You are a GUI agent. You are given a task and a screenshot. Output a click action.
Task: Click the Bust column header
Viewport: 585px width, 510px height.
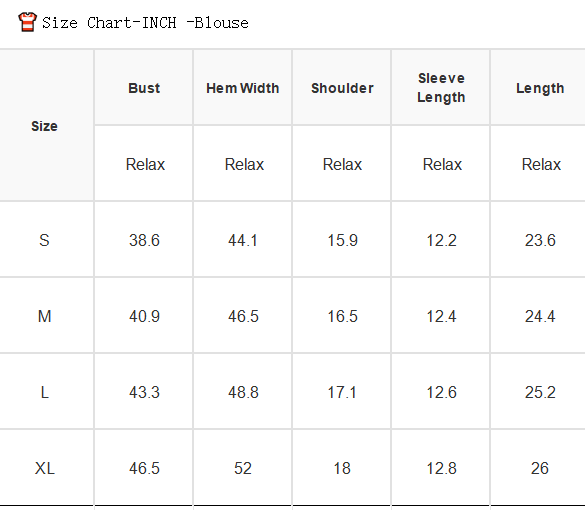[144, 88]
